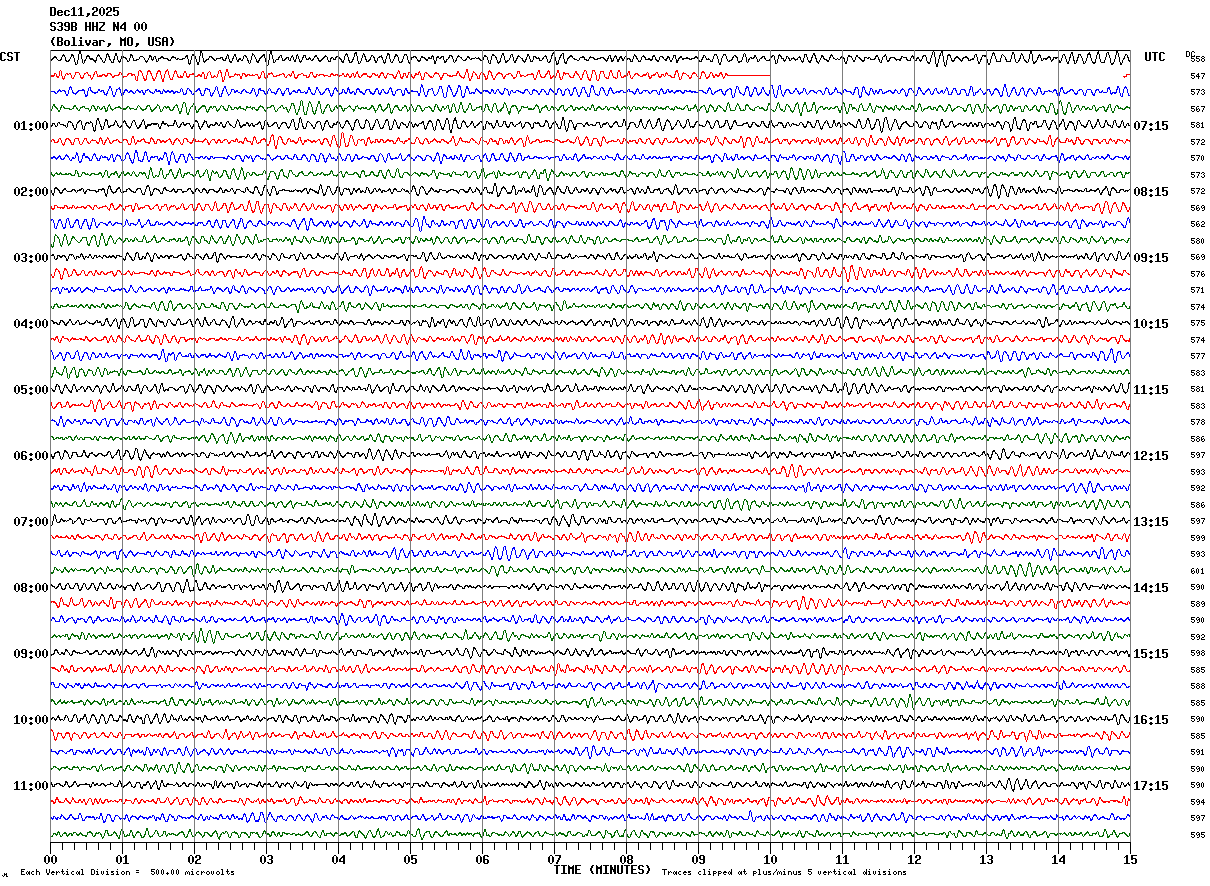Click the DC offset value "562"
Screen dimensions: 1210x886
click(x=1197, y=225)
